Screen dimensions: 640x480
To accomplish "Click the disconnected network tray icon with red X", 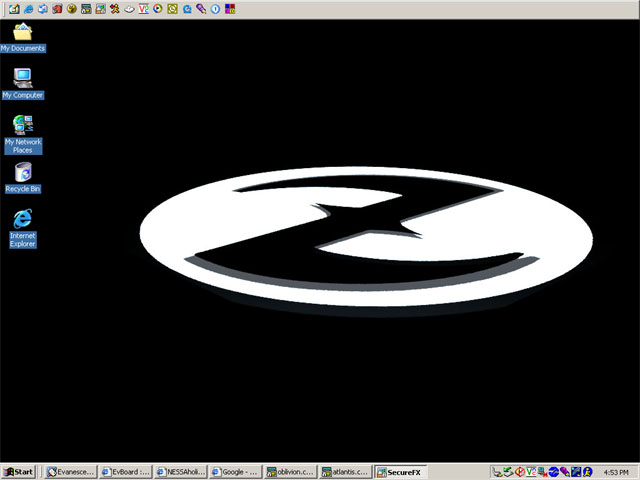I will (542, 472).
